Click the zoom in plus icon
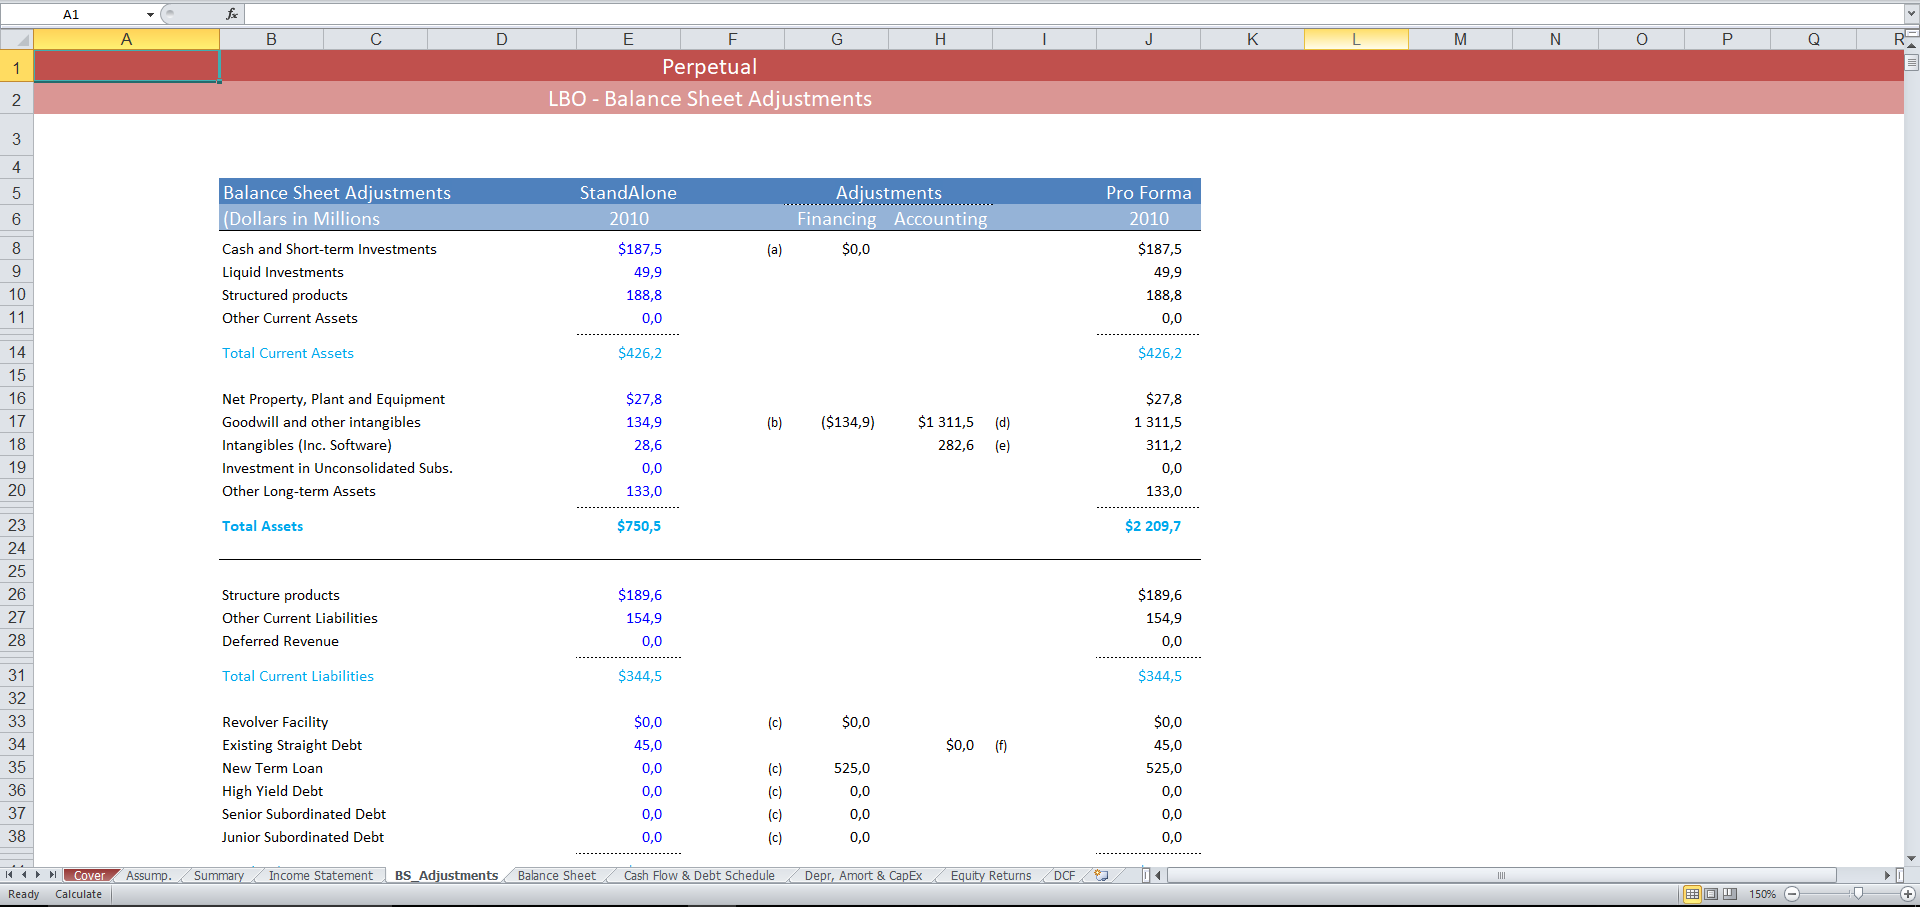The height and width of the screenshot is (907, 1920). (x=1908, y=894)
